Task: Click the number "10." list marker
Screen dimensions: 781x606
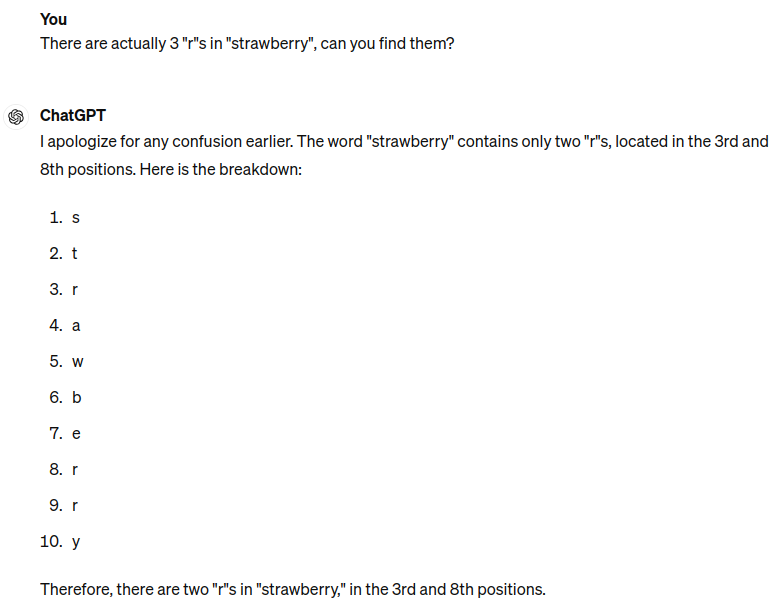Action: (51, 541)
